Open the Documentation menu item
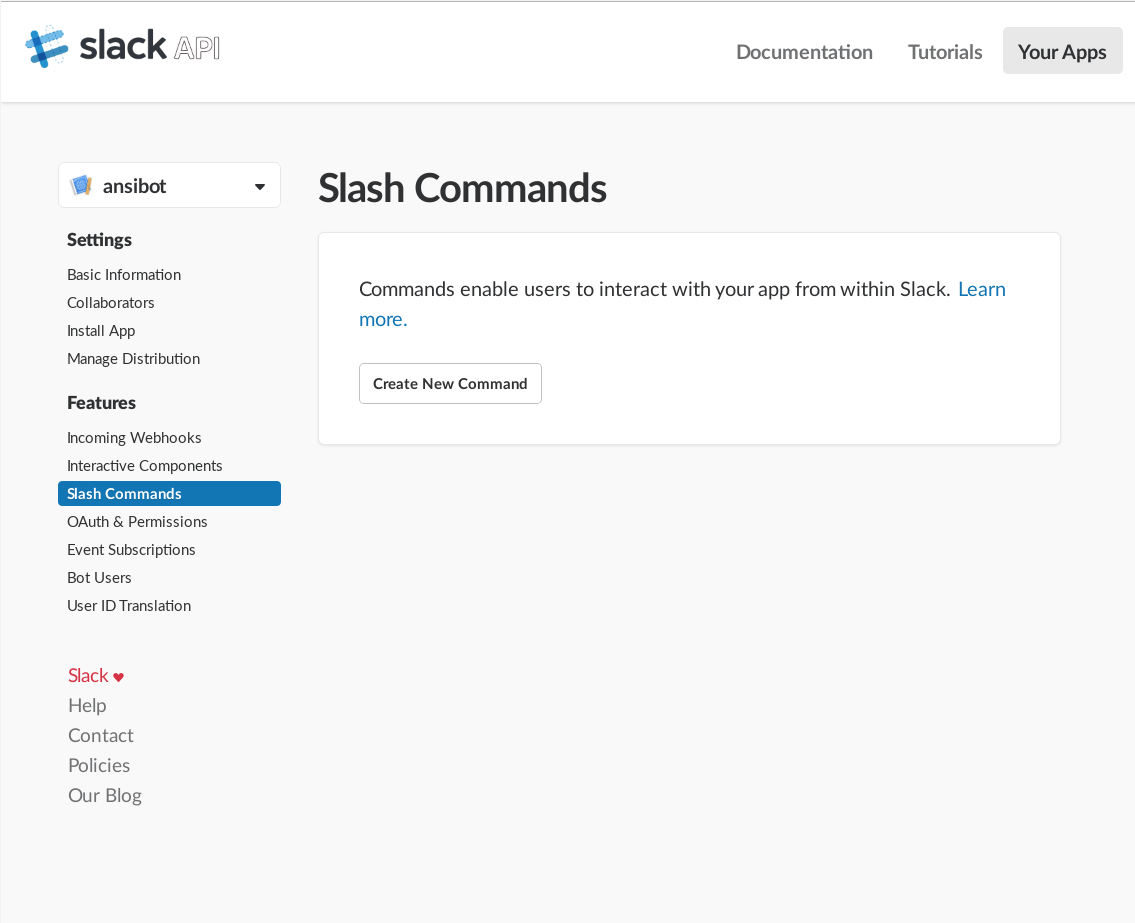The width and height of the screenshot is (1135, 923). (x=804, y=52)
